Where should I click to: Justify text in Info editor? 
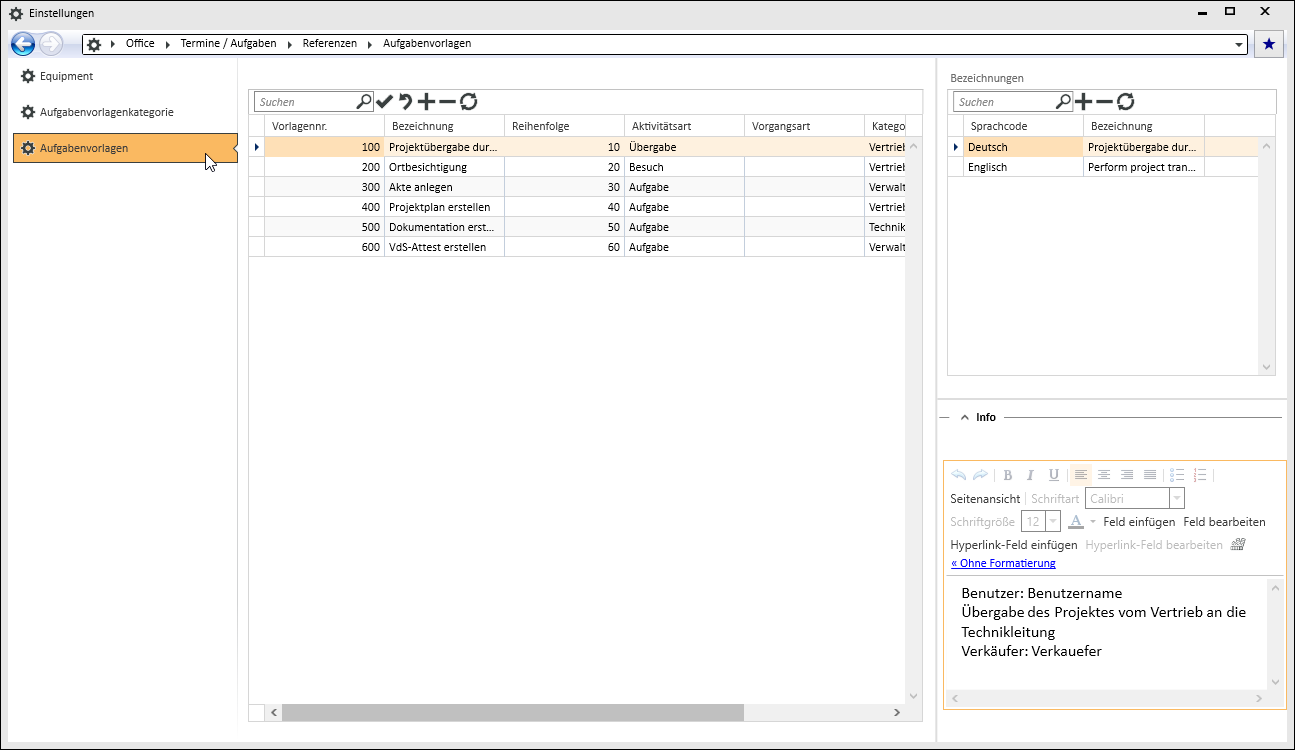[1150, 475]
